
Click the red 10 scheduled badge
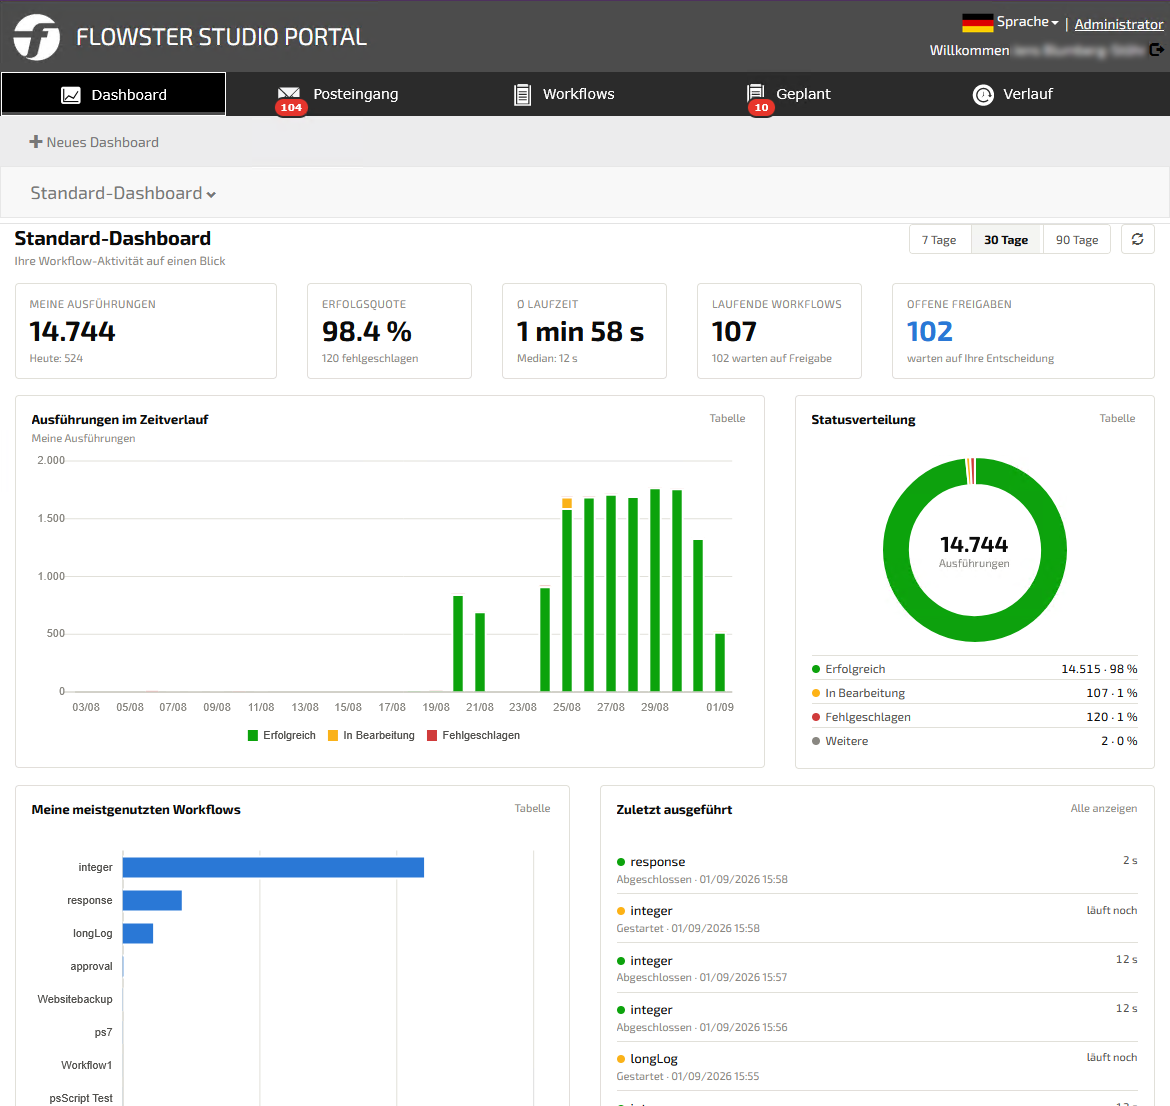click(761, 107)
